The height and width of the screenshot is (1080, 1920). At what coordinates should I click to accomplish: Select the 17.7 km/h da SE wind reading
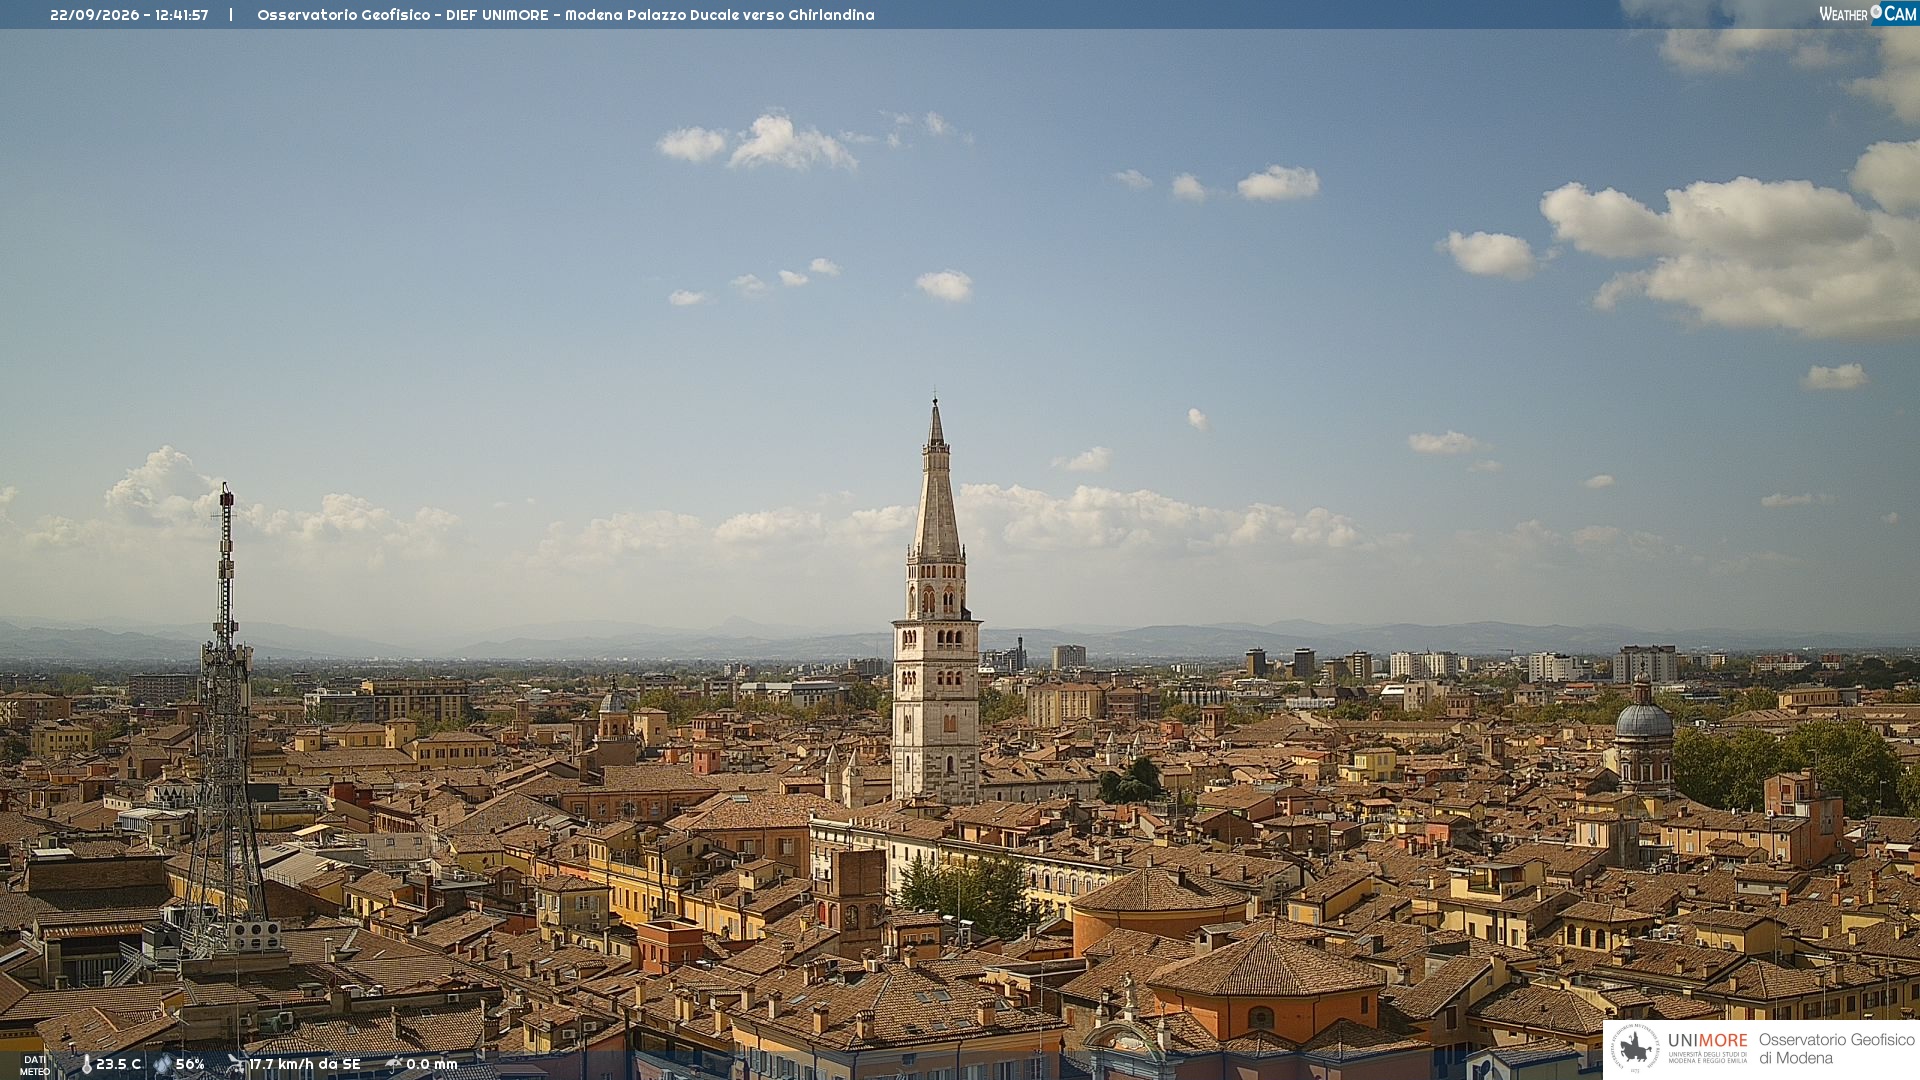coord(305,1064)
